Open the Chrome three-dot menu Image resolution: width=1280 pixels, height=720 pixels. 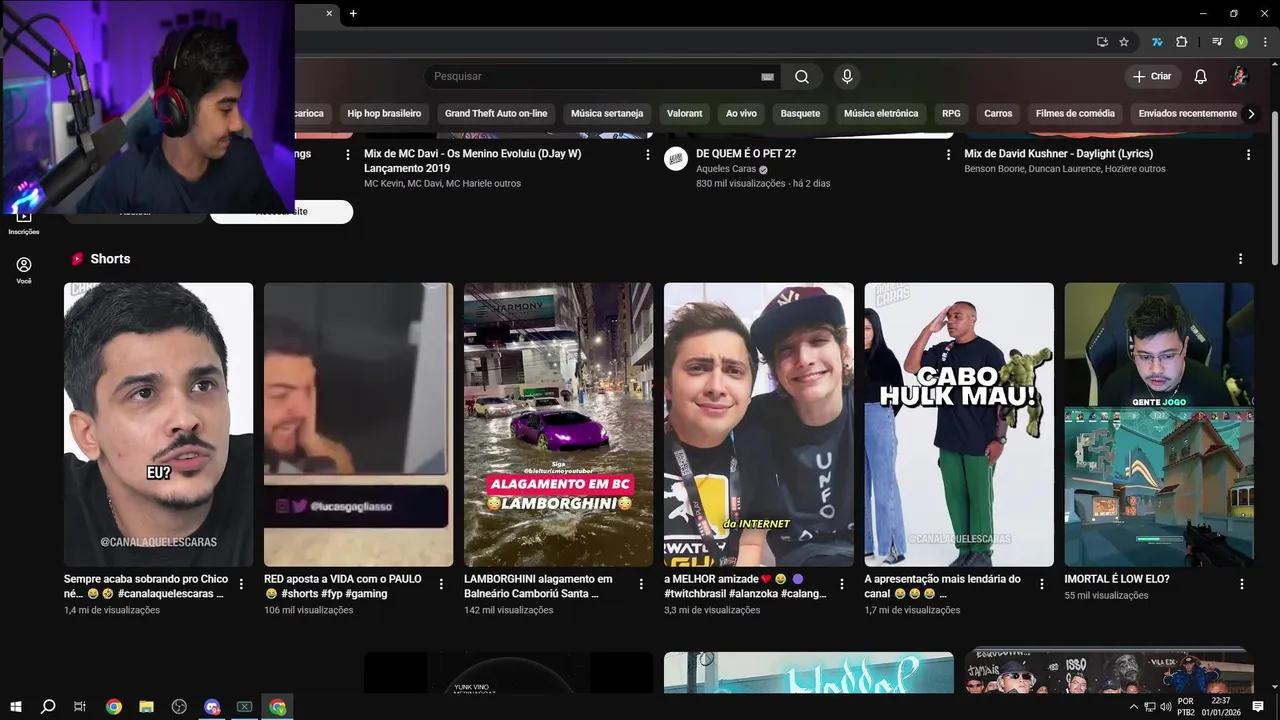click(x=1263, y=42)
